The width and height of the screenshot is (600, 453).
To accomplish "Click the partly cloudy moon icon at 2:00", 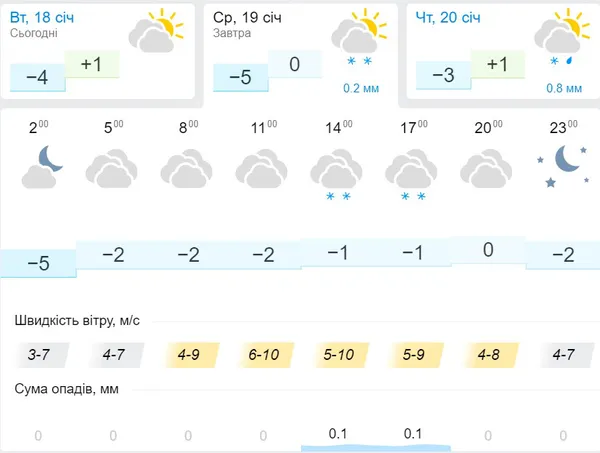I will [x=42, y=167].
